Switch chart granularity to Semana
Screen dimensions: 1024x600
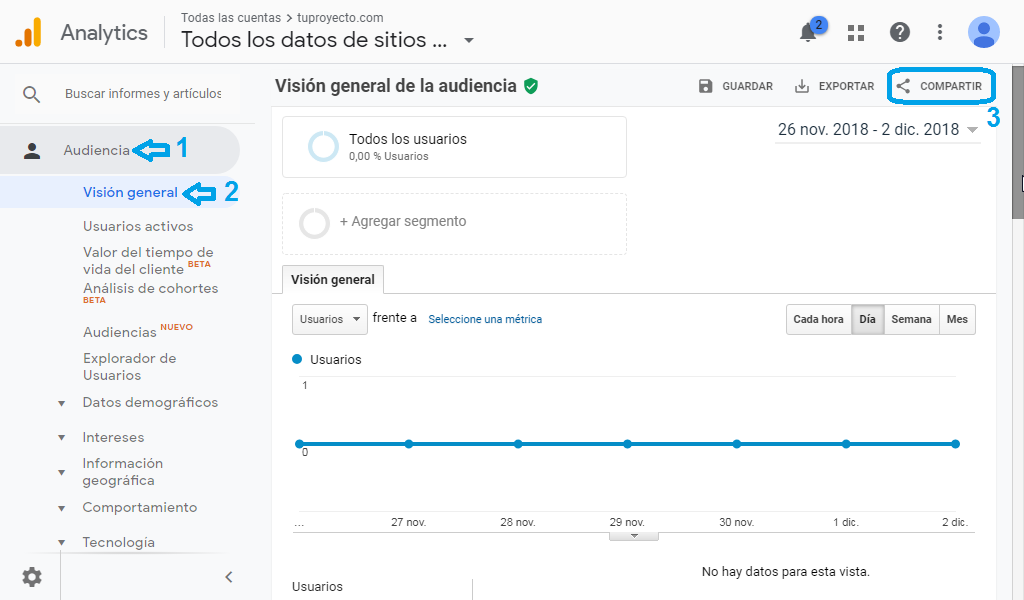point(911,320)
